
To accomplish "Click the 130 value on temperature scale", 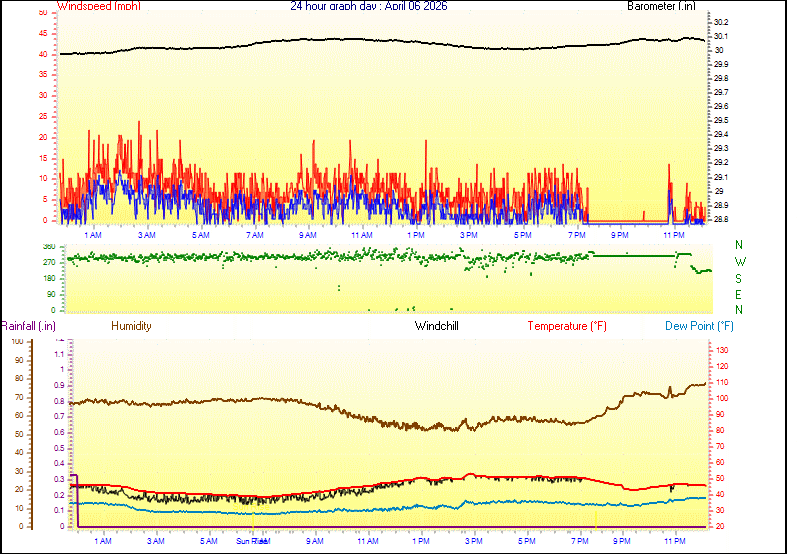I will pos(723,351).
